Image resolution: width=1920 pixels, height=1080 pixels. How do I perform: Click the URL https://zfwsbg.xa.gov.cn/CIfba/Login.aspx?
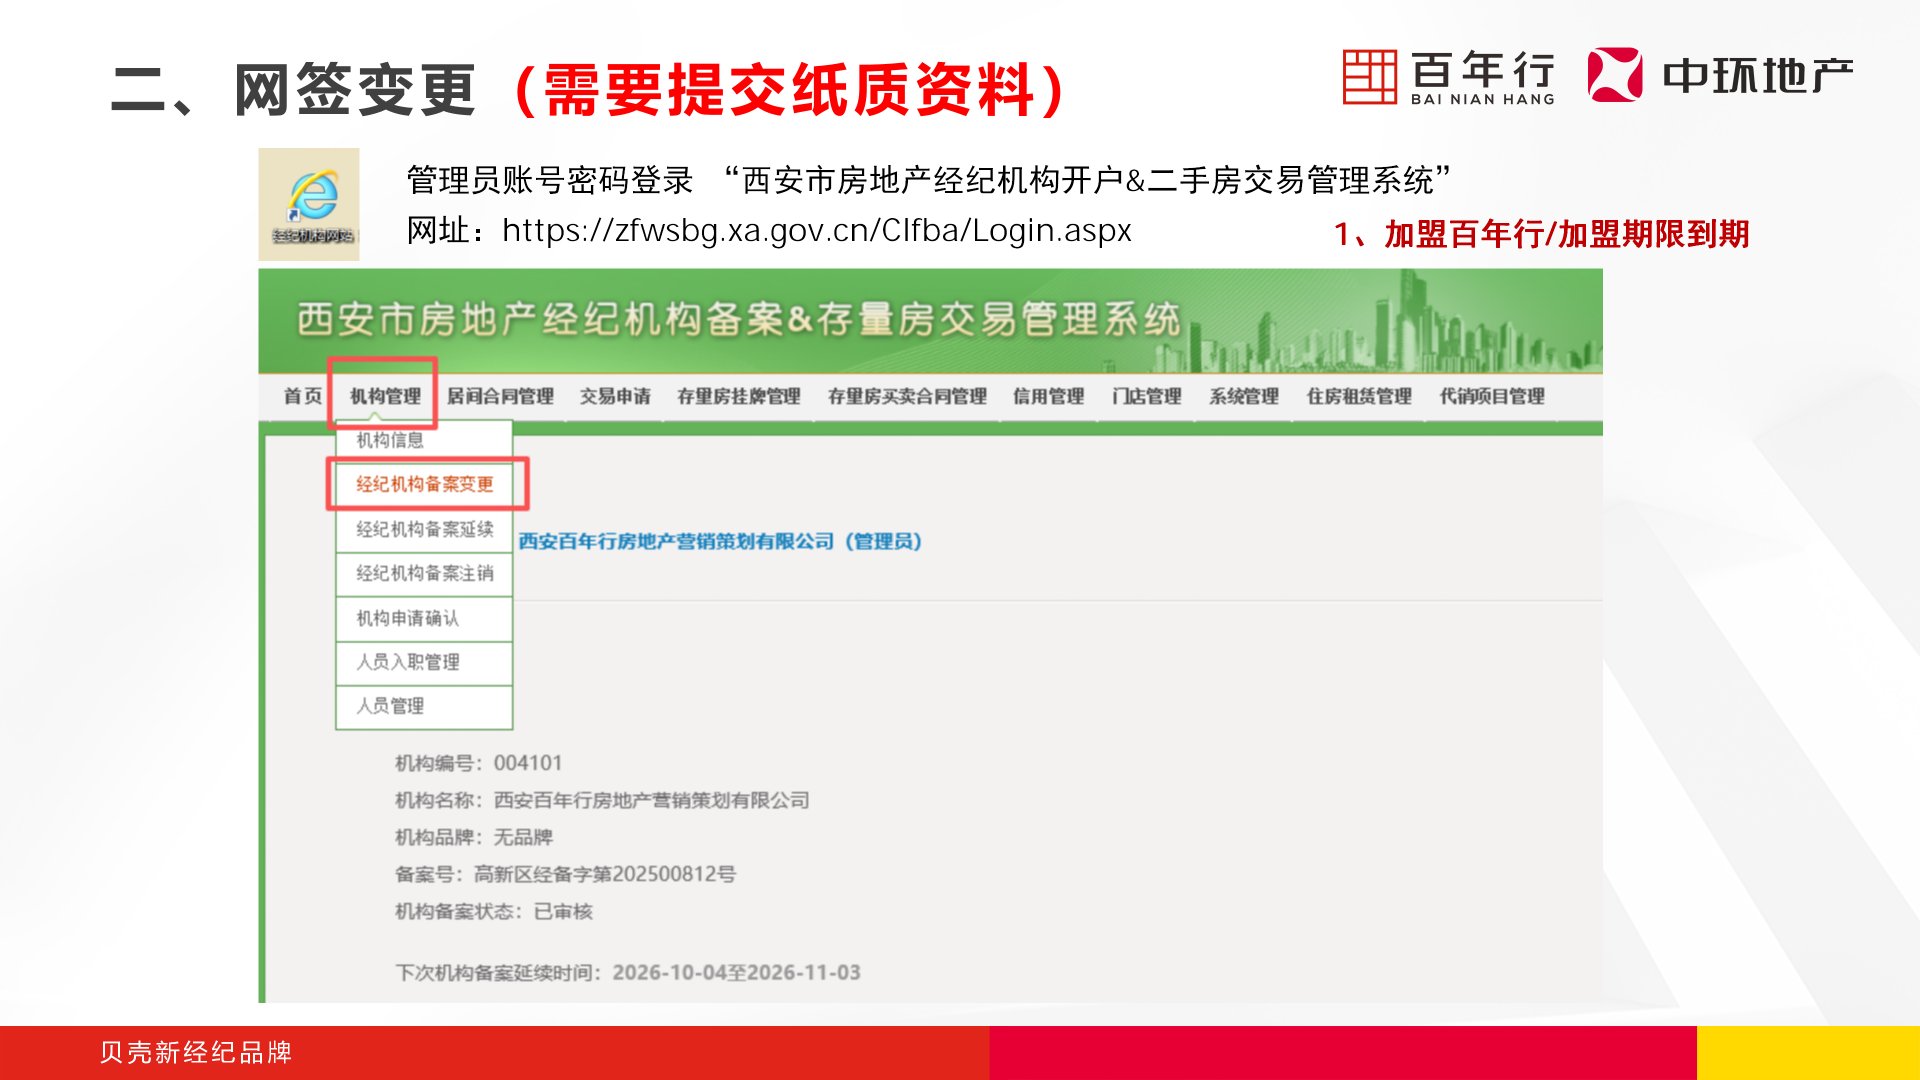pos(816,231)
